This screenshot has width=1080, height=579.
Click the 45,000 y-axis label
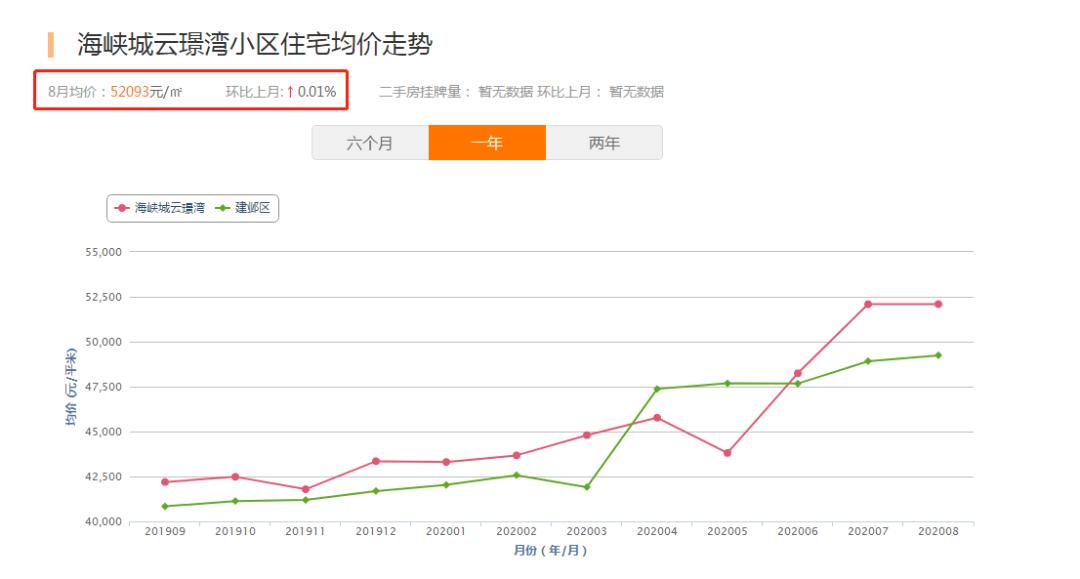coord(103,432)
